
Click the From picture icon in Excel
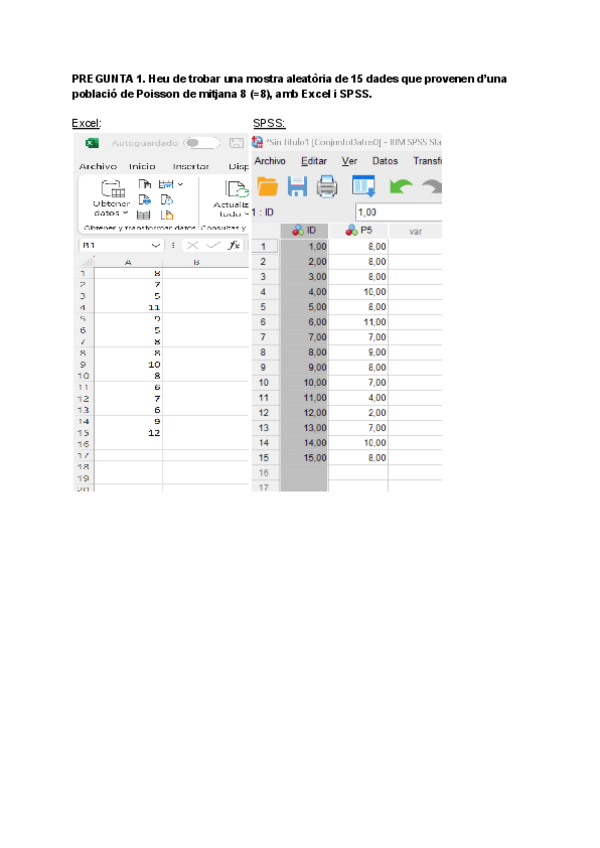tap(166, 184)
